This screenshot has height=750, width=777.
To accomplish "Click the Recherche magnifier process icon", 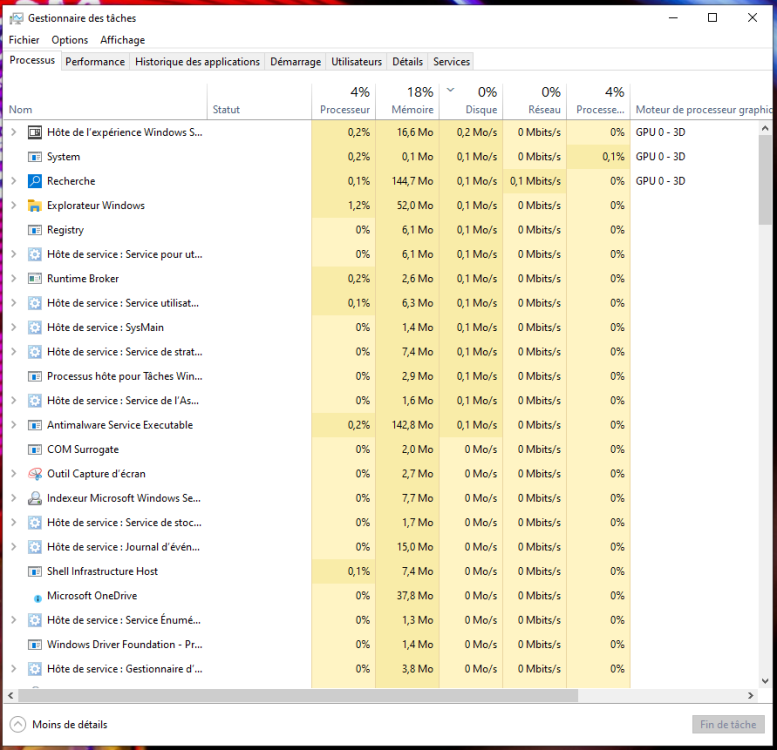I will (x=35, y=181).
